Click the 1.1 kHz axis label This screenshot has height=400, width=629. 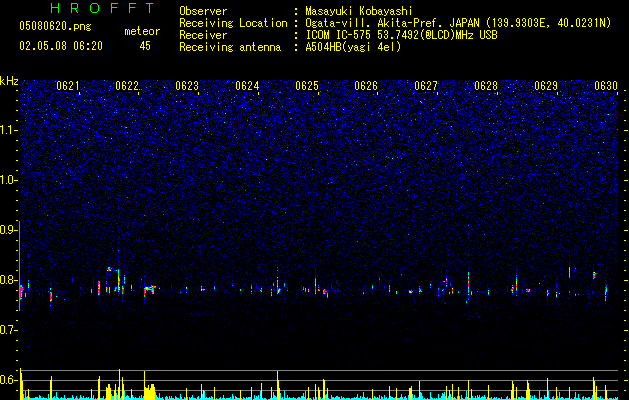coord(9,130)
